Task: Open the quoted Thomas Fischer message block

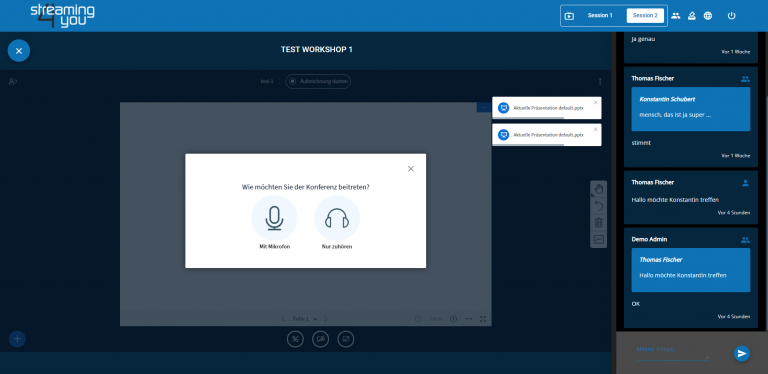Action: click(x=691, y=270)
